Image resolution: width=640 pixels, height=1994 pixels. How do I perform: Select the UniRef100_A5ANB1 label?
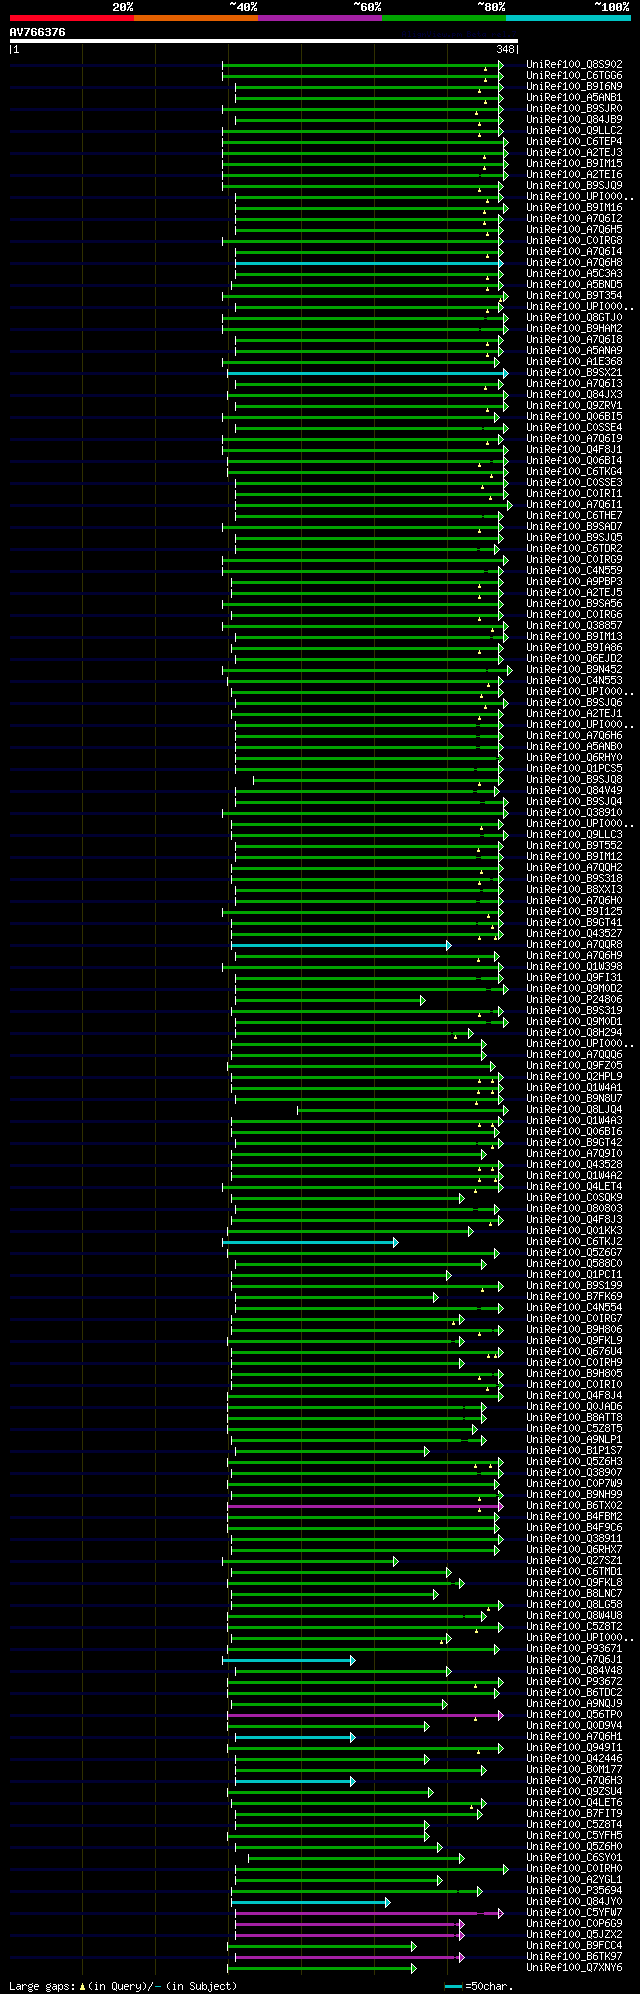pos(574,97)
